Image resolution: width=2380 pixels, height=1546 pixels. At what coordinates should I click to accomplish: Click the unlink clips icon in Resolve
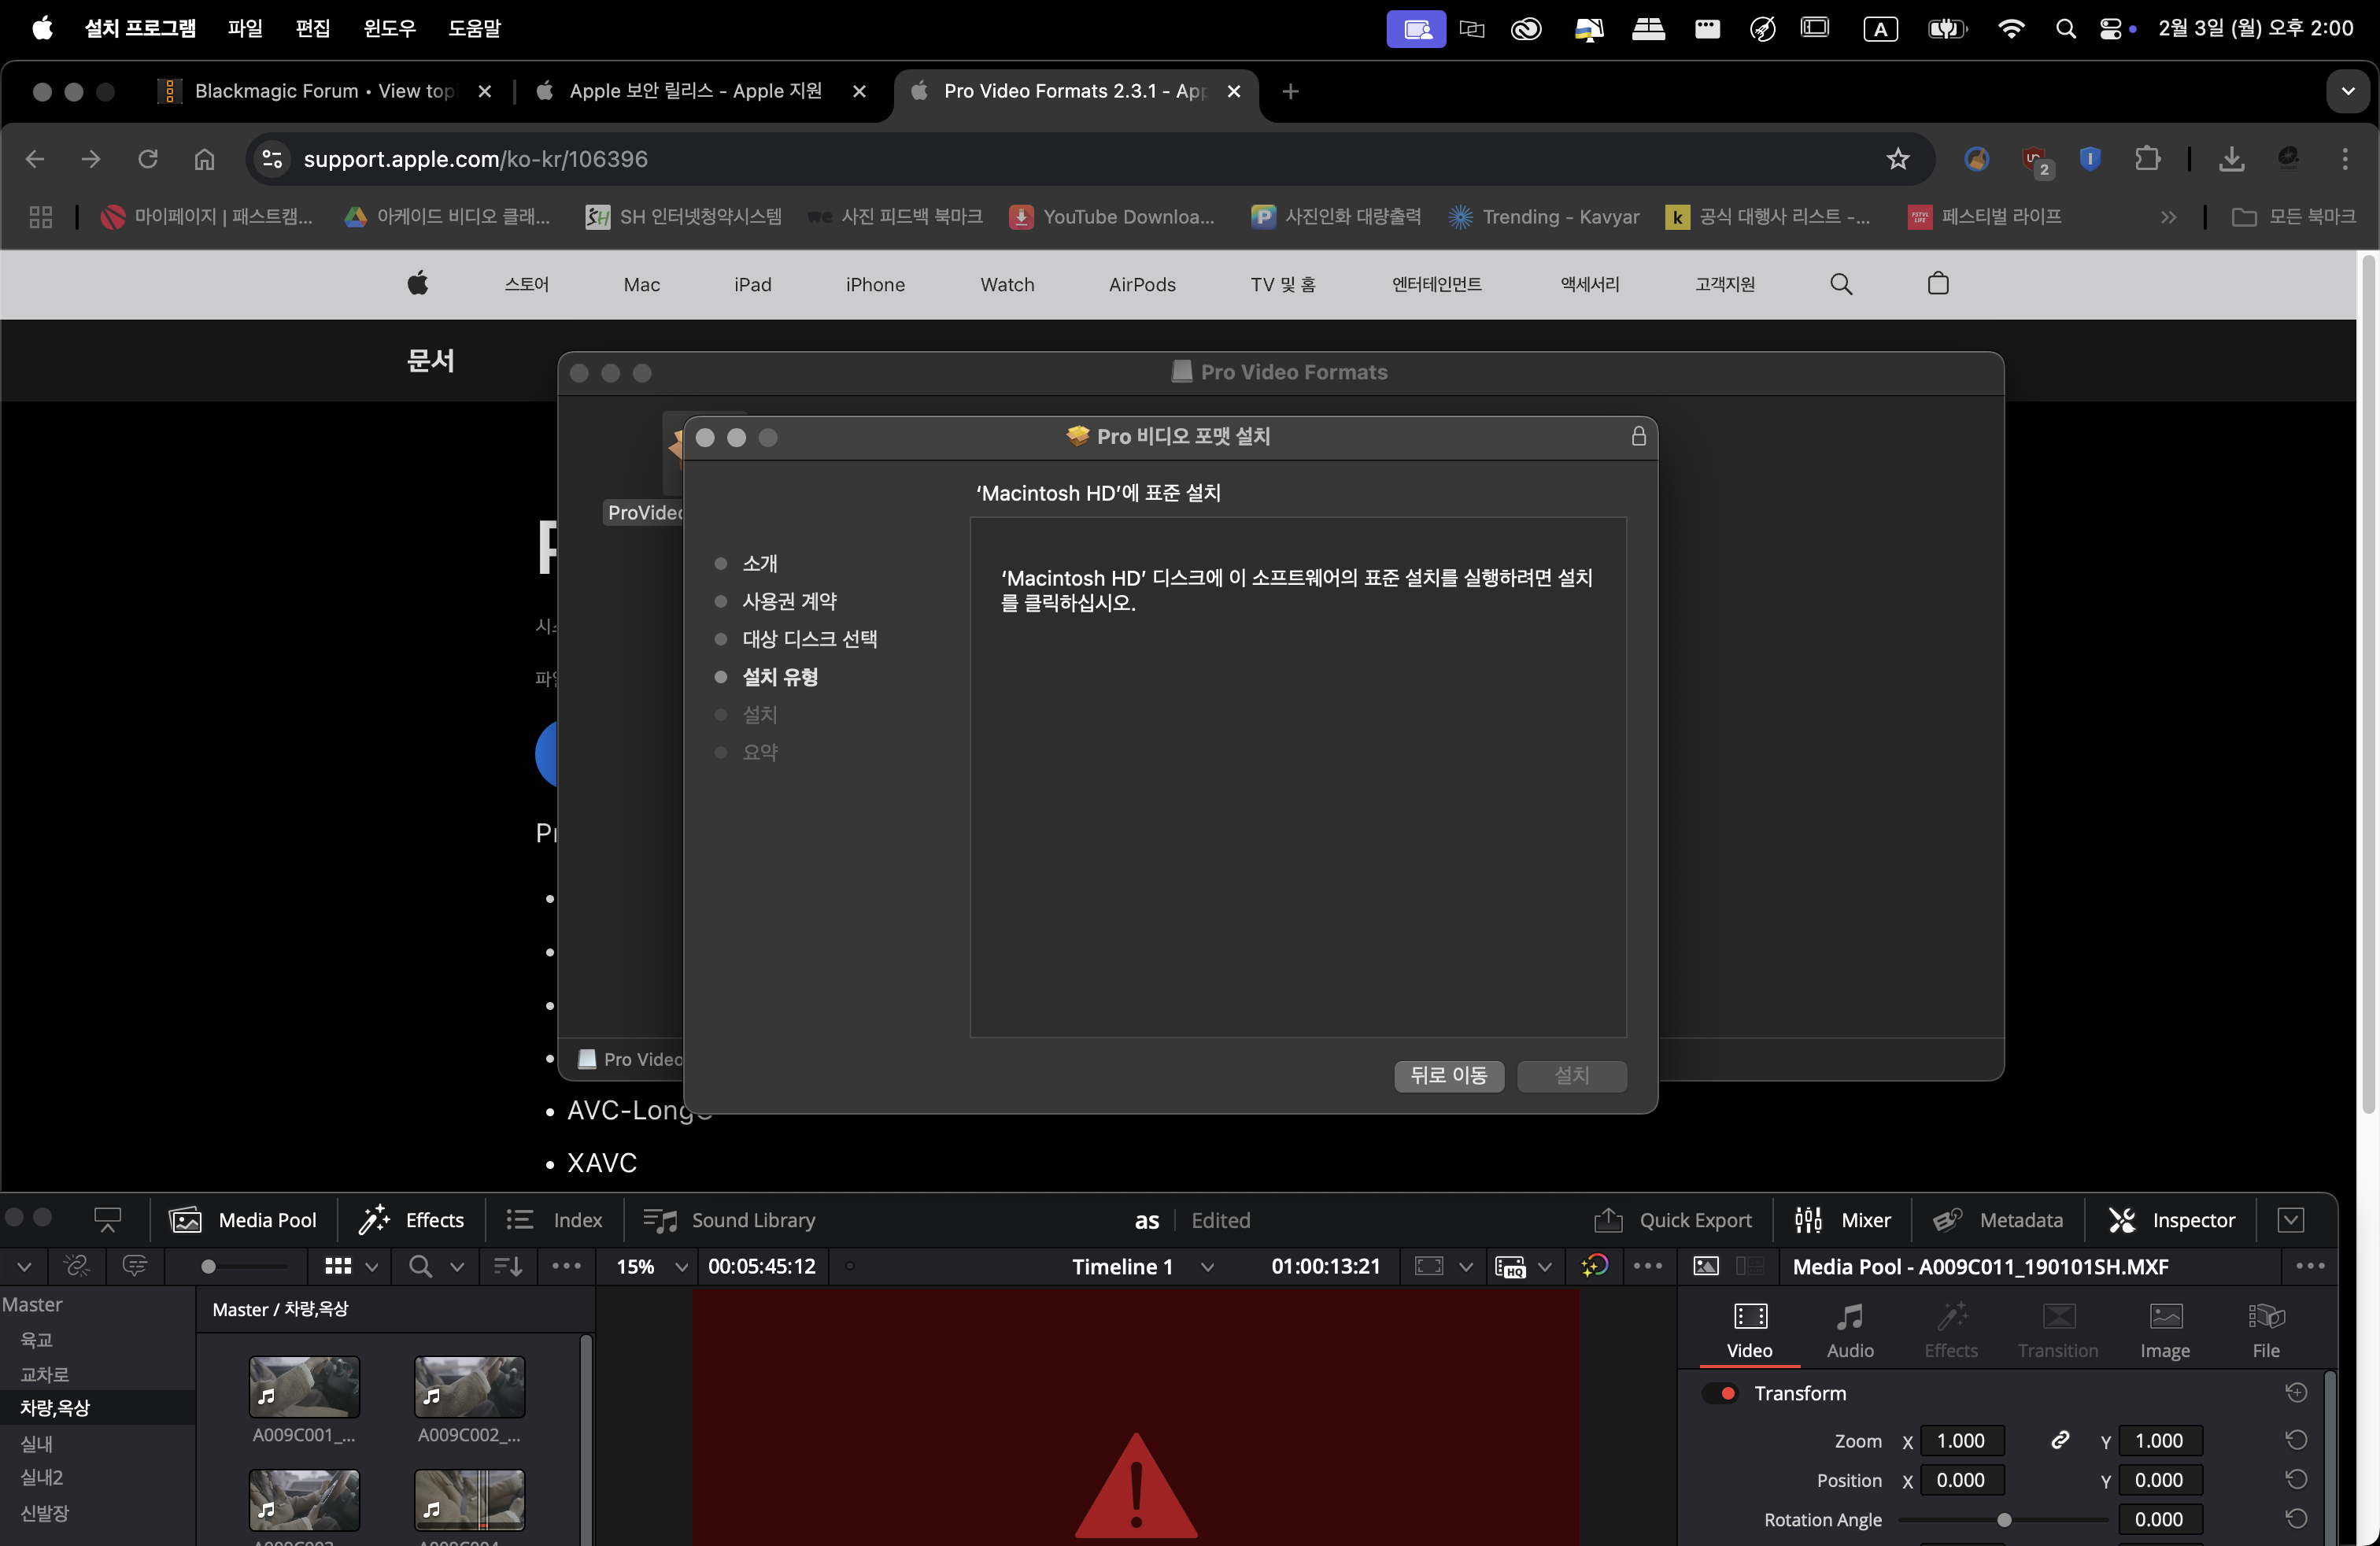click(x=77, y=1266)
